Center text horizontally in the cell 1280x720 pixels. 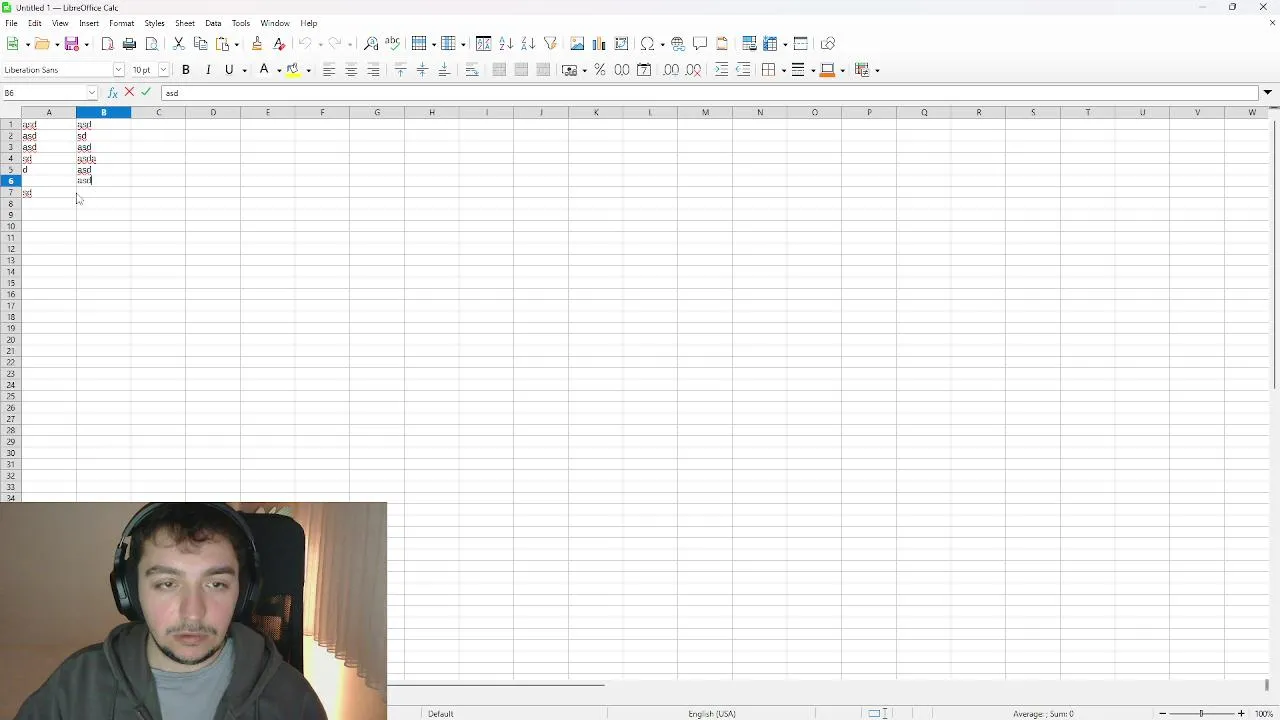[351, 70]
